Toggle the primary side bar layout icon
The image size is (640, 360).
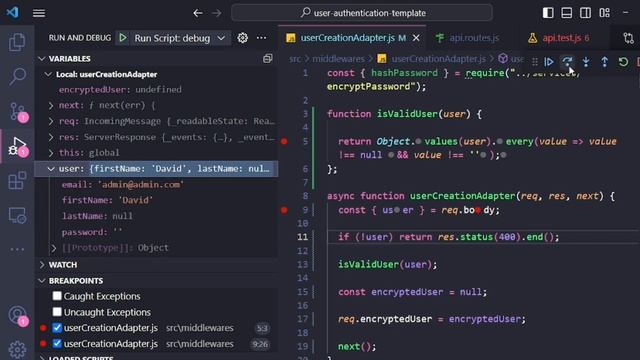548,13
